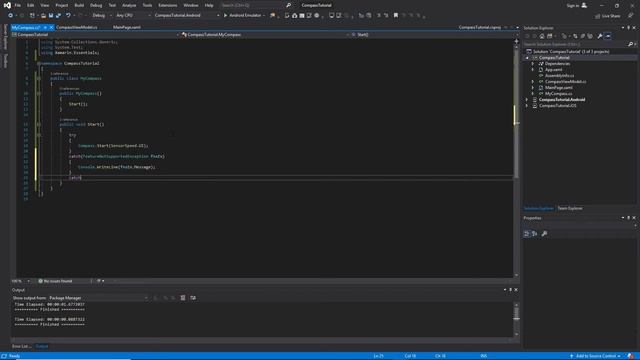The width and height of the screenshot is (640, 360).
Task: Click the Visual Studio search magnifier icon
Action: 289,5
